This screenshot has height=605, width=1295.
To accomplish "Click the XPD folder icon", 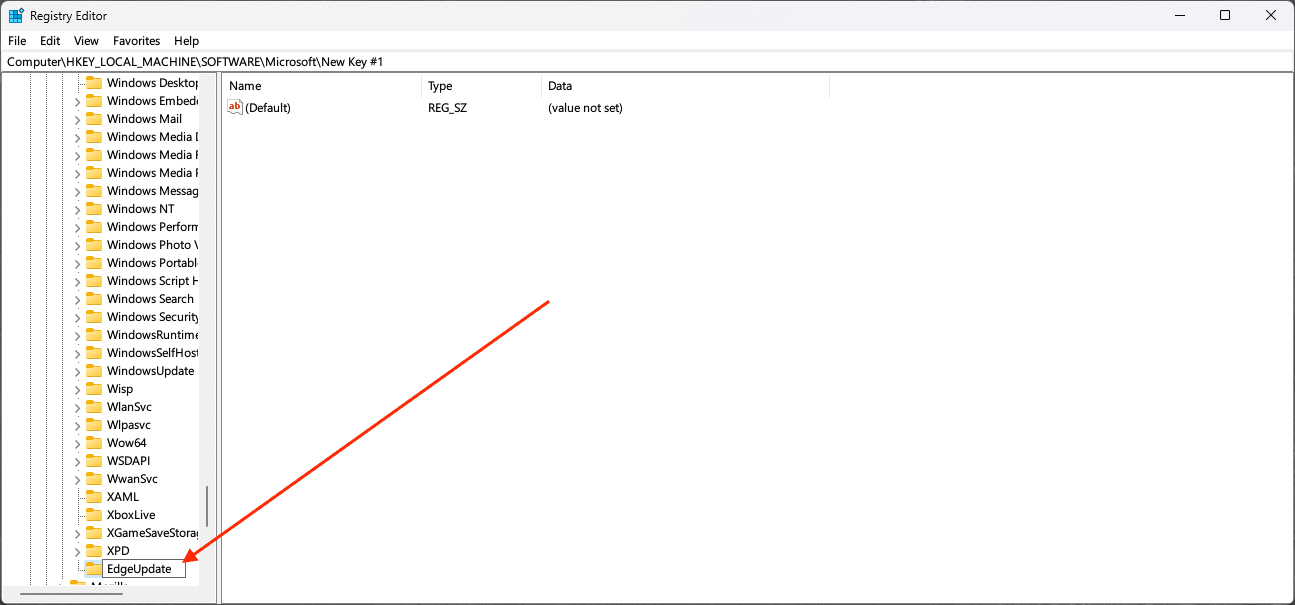I will tap(94, 551).
